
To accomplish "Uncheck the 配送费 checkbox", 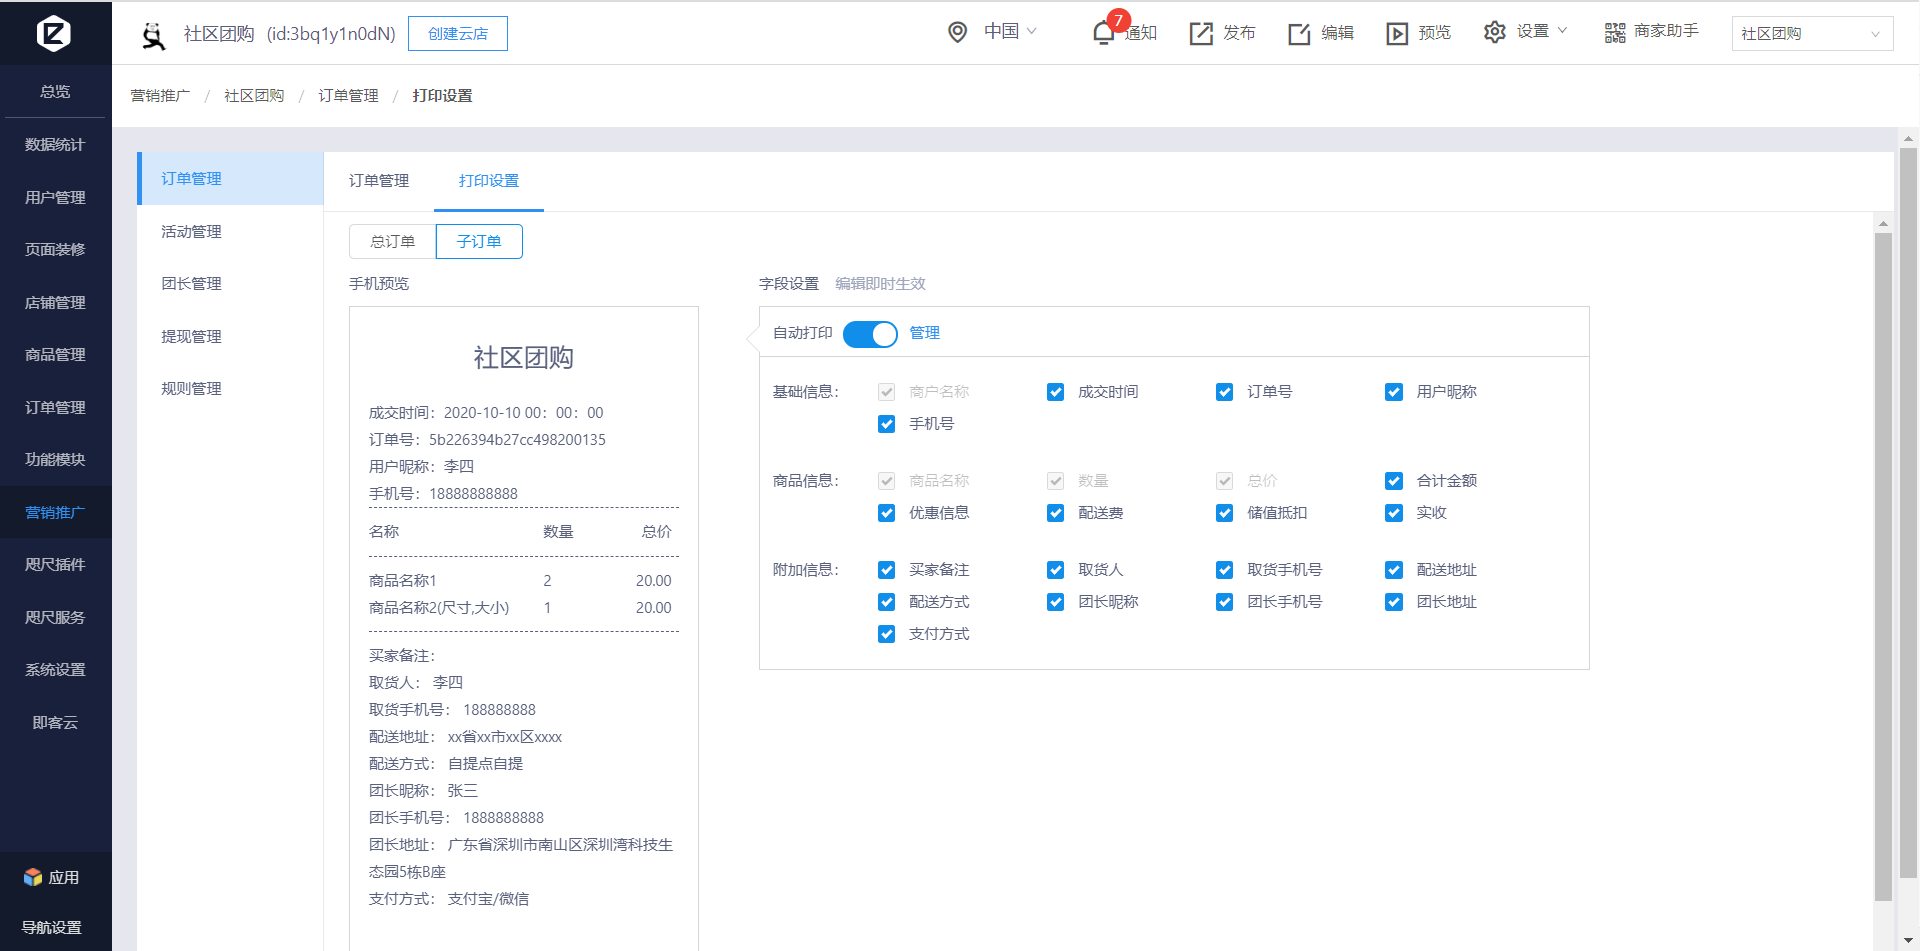I will coord(1055,513).
